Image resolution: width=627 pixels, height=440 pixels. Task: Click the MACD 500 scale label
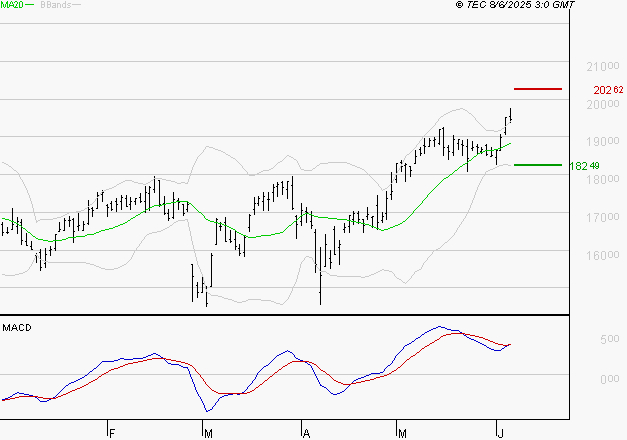pyautogui.click(x=610, y=339)
